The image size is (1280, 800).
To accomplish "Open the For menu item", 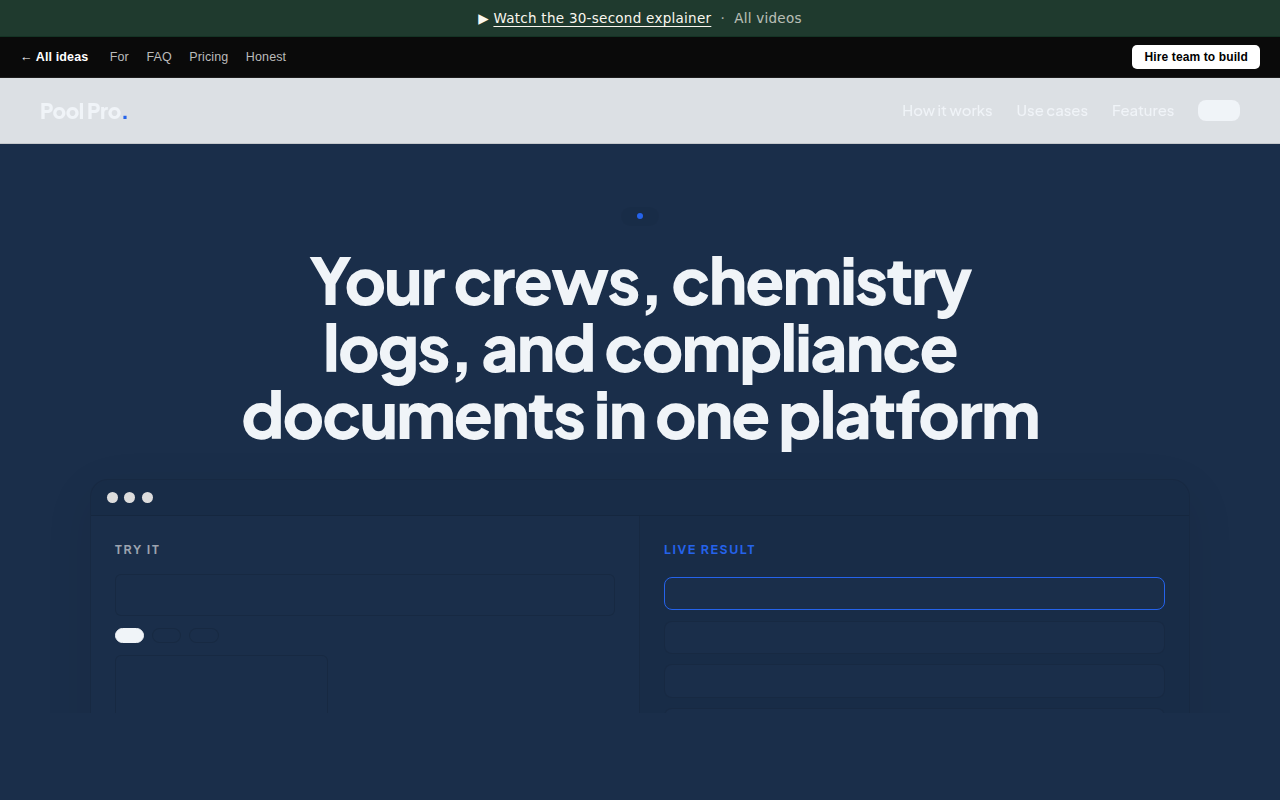I will (119, 57).
